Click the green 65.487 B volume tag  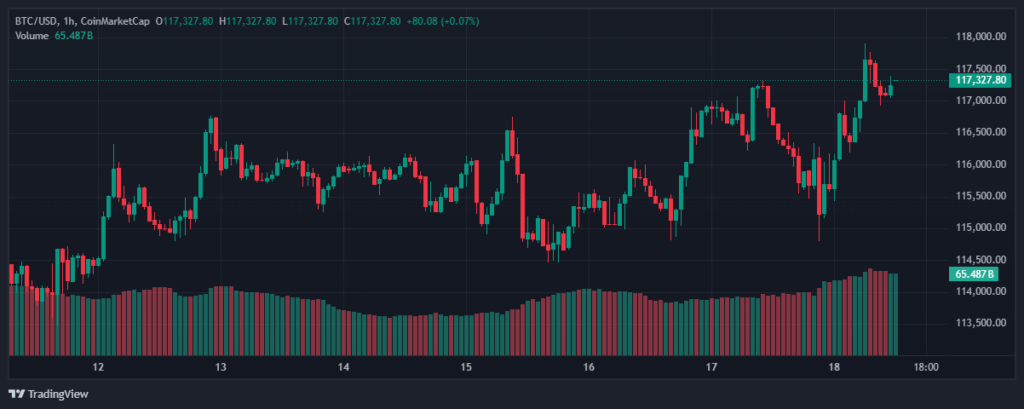pos(974,274)
